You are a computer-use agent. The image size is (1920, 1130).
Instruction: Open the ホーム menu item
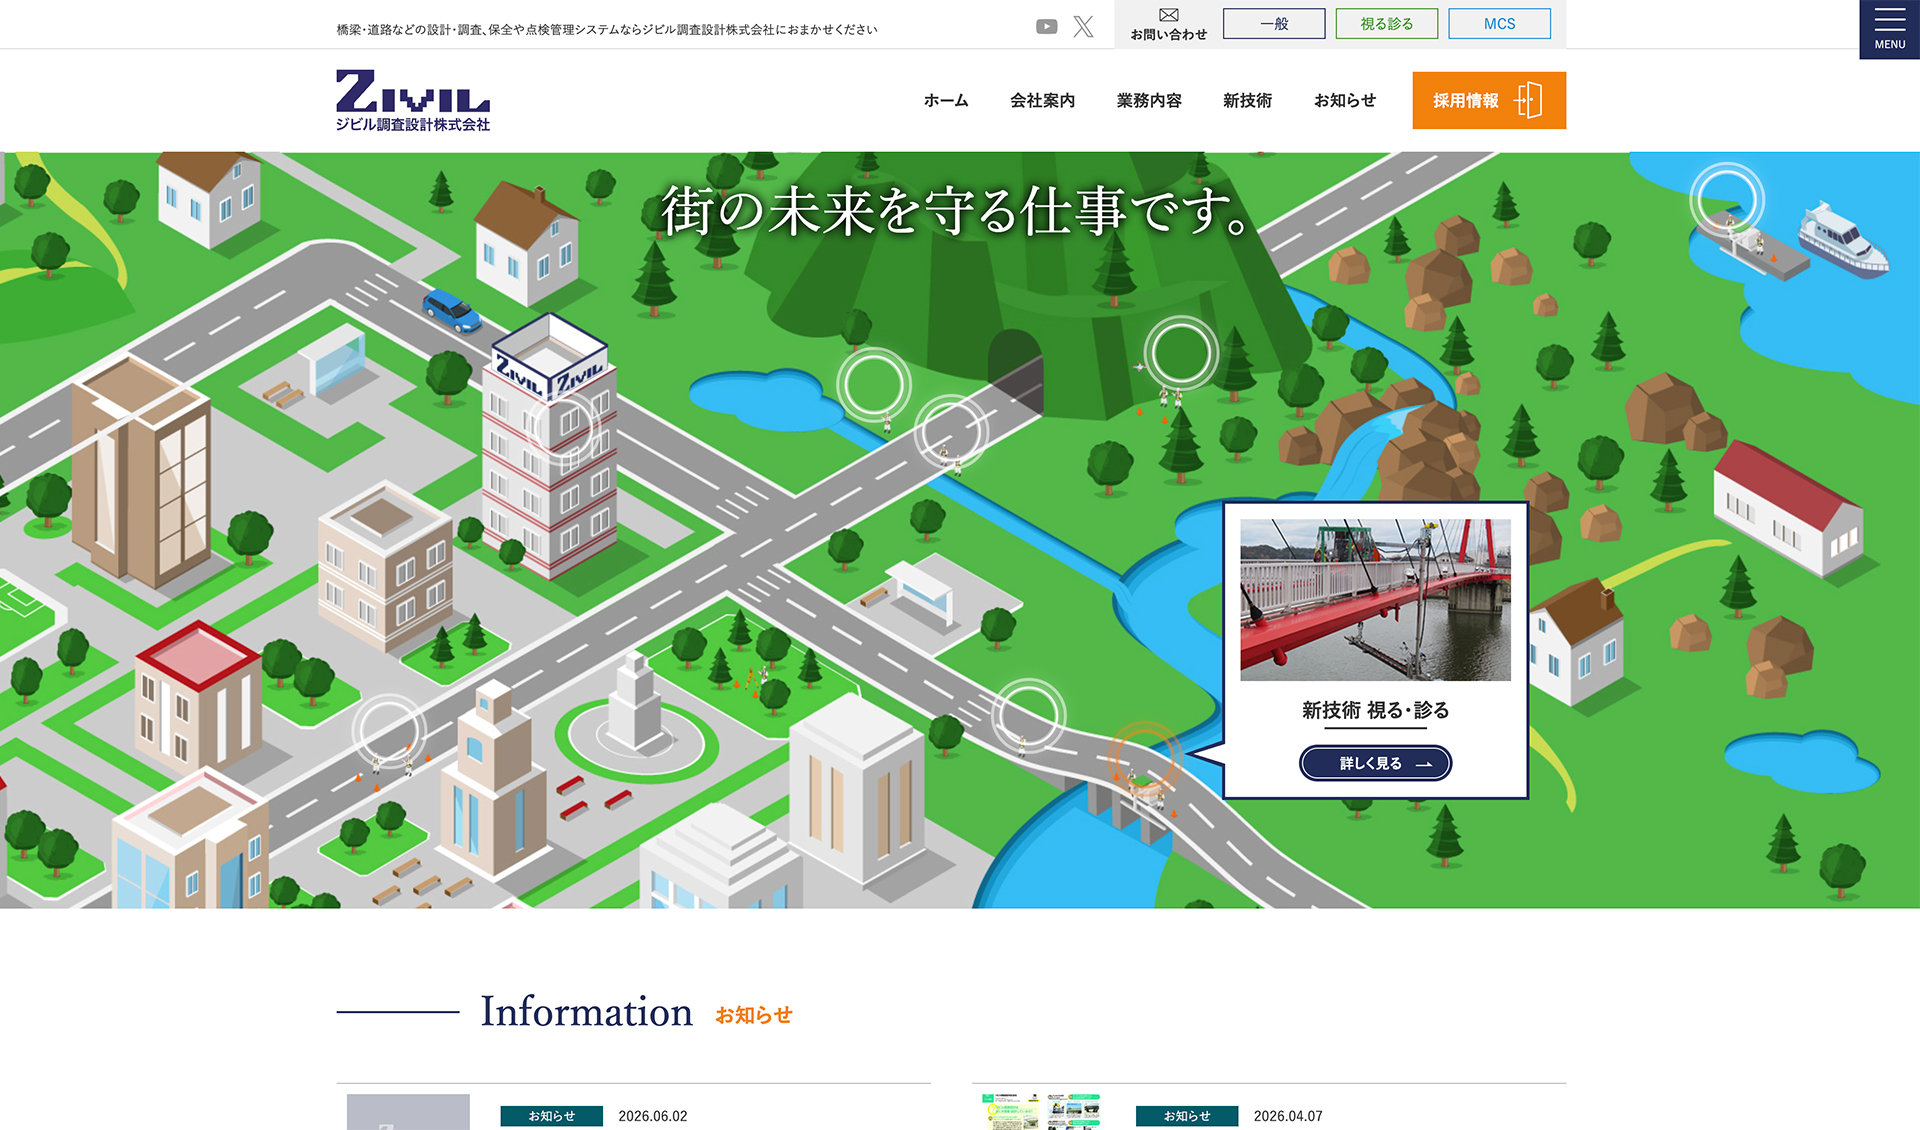pyautogui.click(x=946, y=100)
